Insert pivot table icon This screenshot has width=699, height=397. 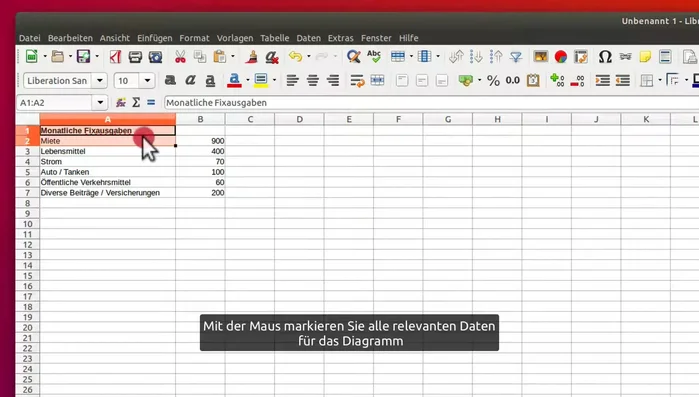click(x=580, y=57)
